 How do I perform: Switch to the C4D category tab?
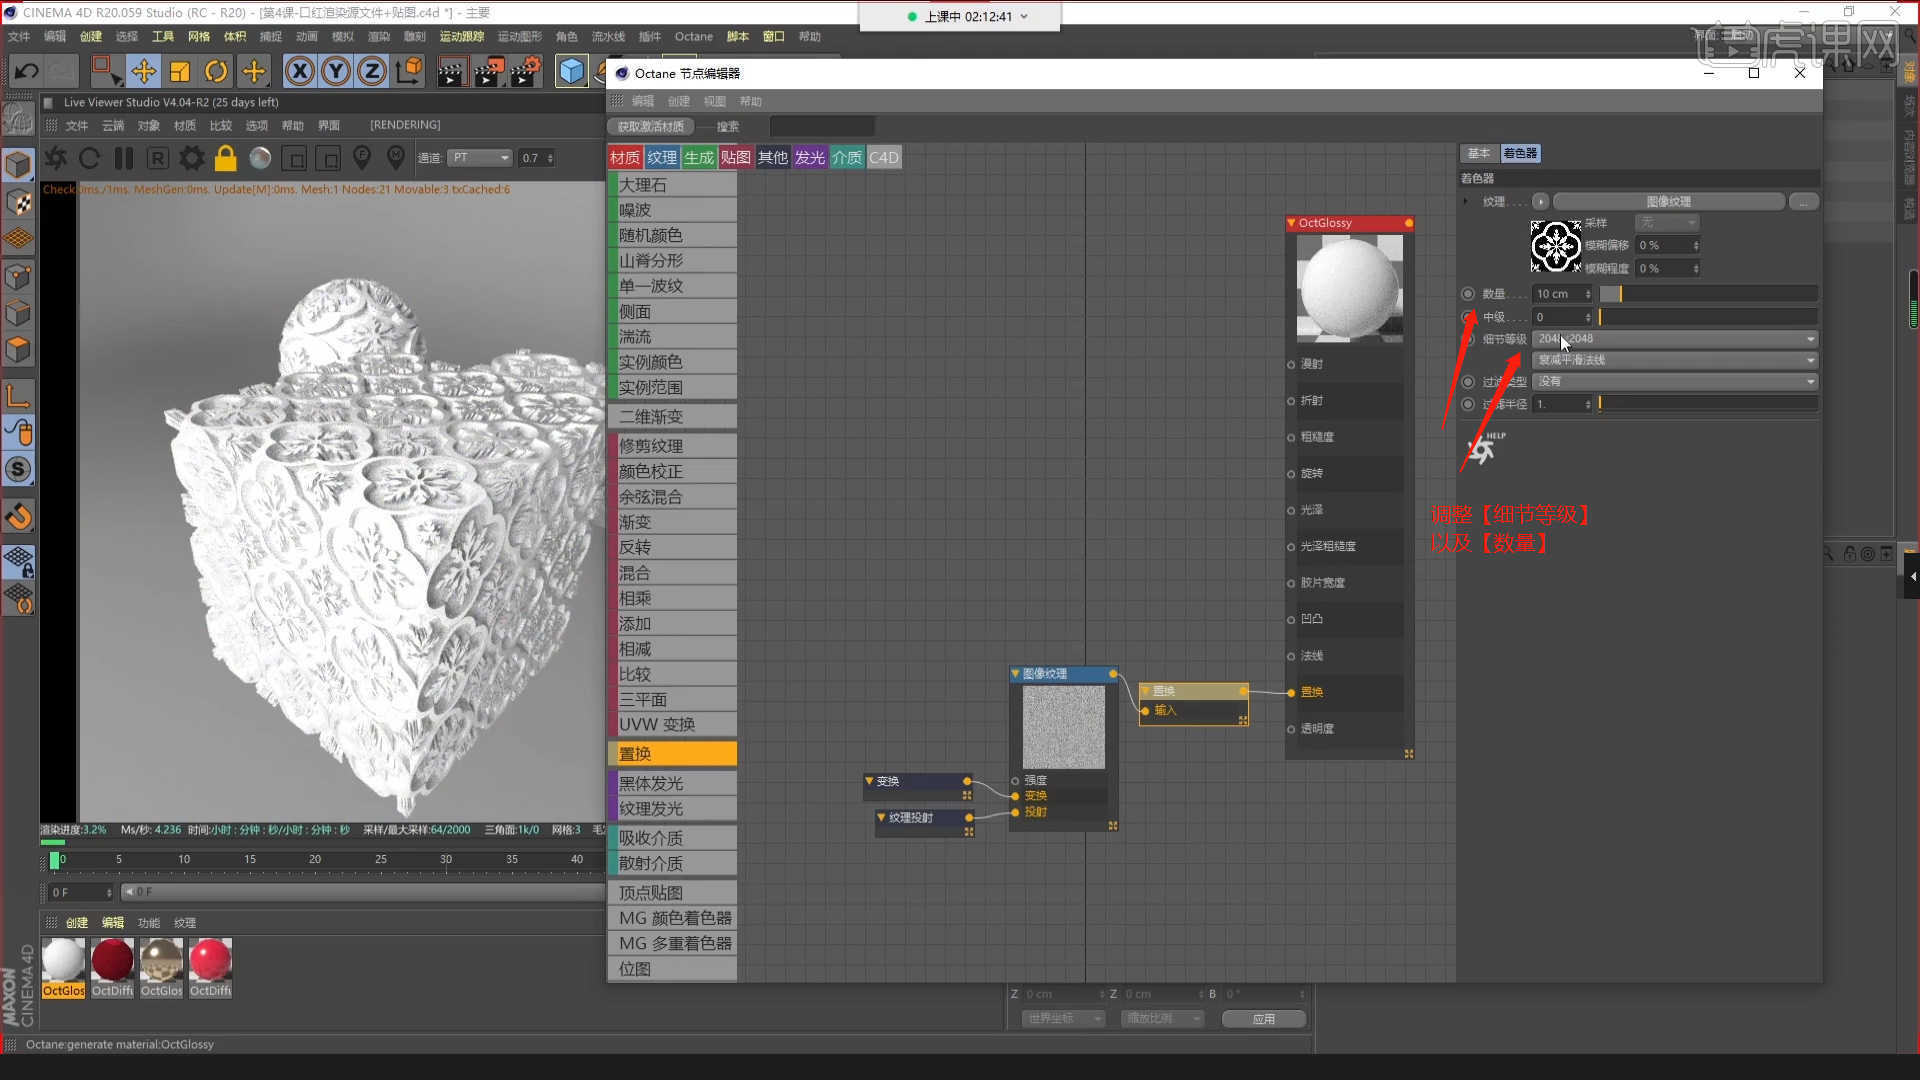(x=884, y=157)
